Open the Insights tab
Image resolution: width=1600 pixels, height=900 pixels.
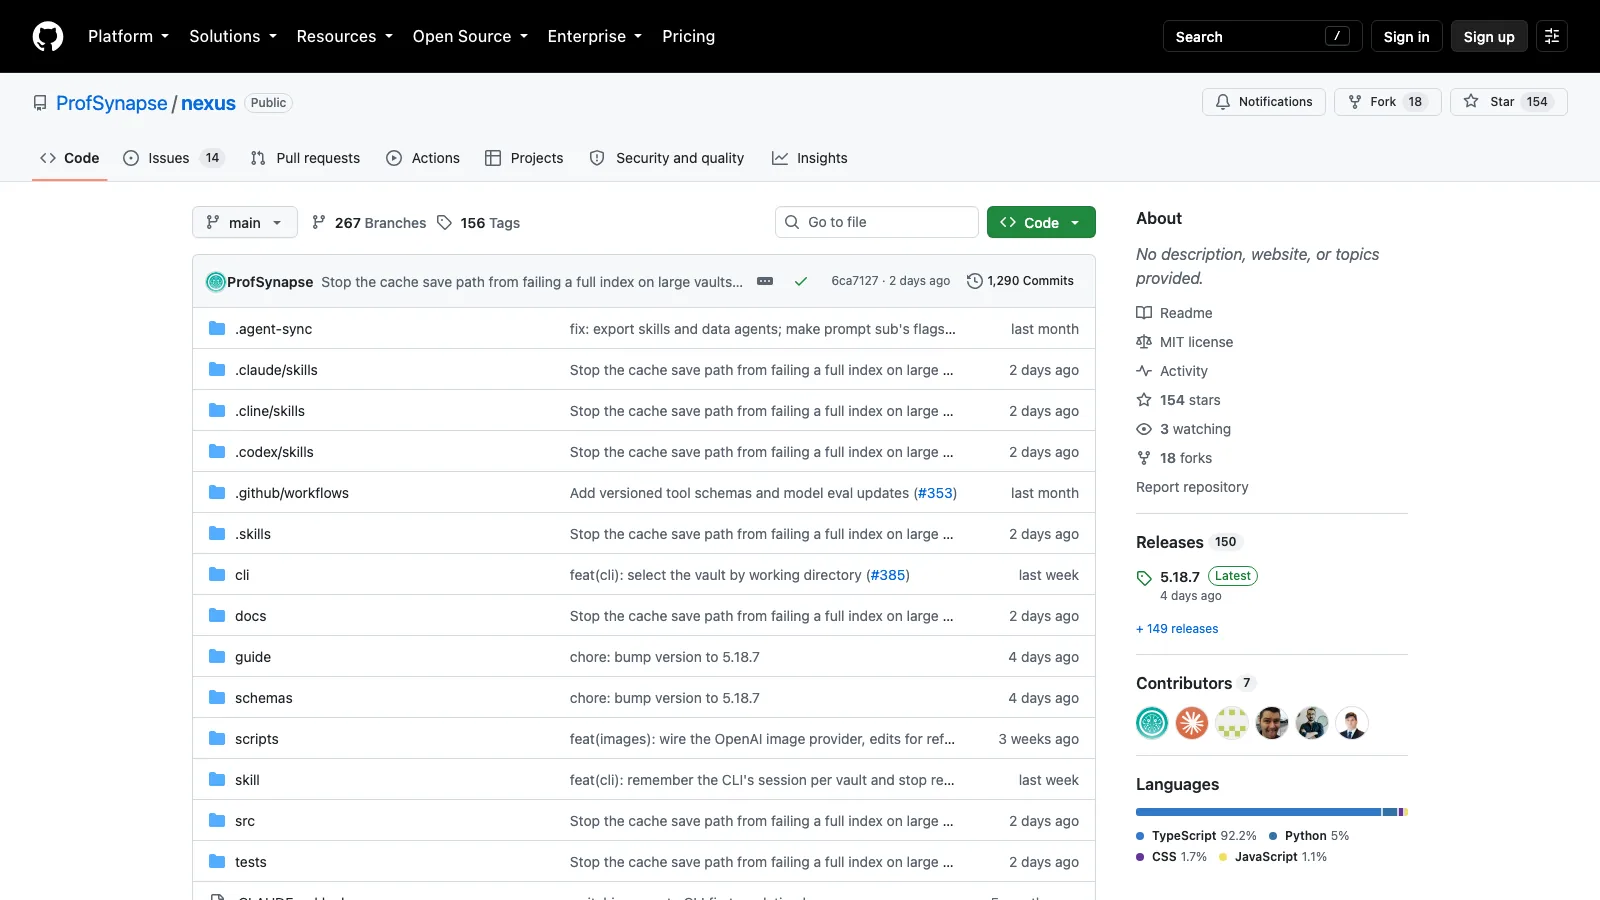(810, 158)
